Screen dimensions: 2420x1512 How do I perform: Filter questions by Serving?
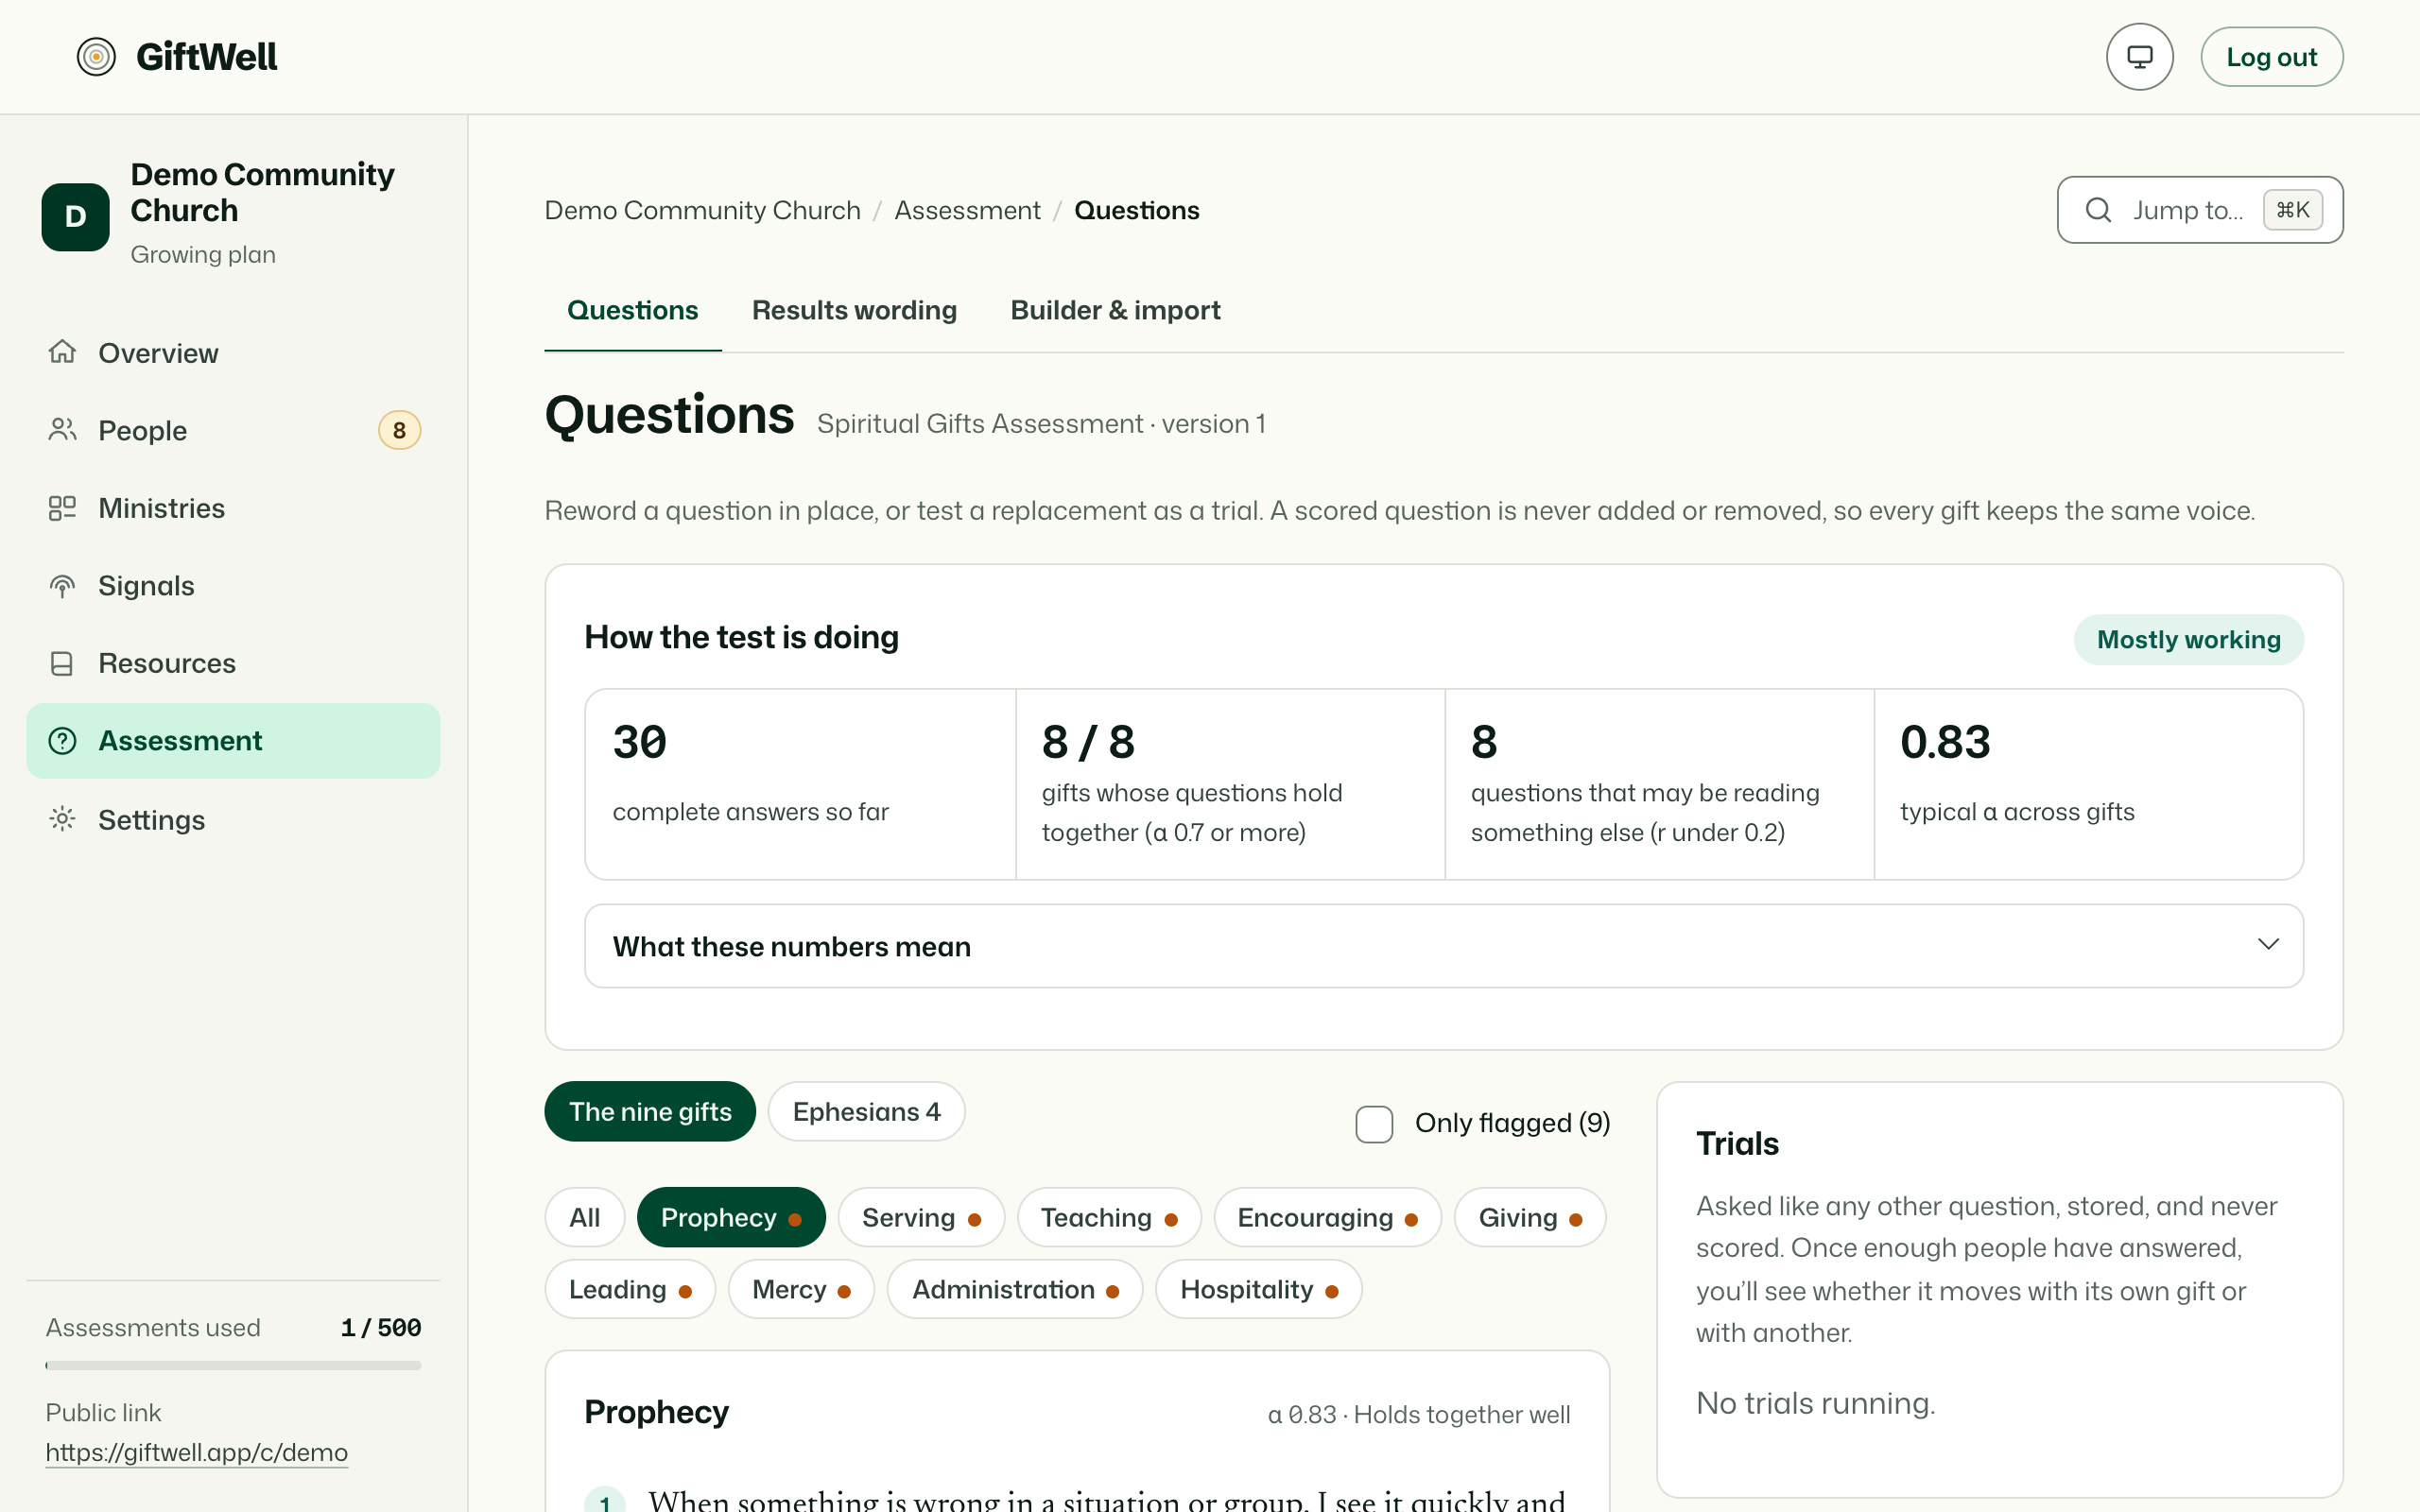tap(921, 1217)
